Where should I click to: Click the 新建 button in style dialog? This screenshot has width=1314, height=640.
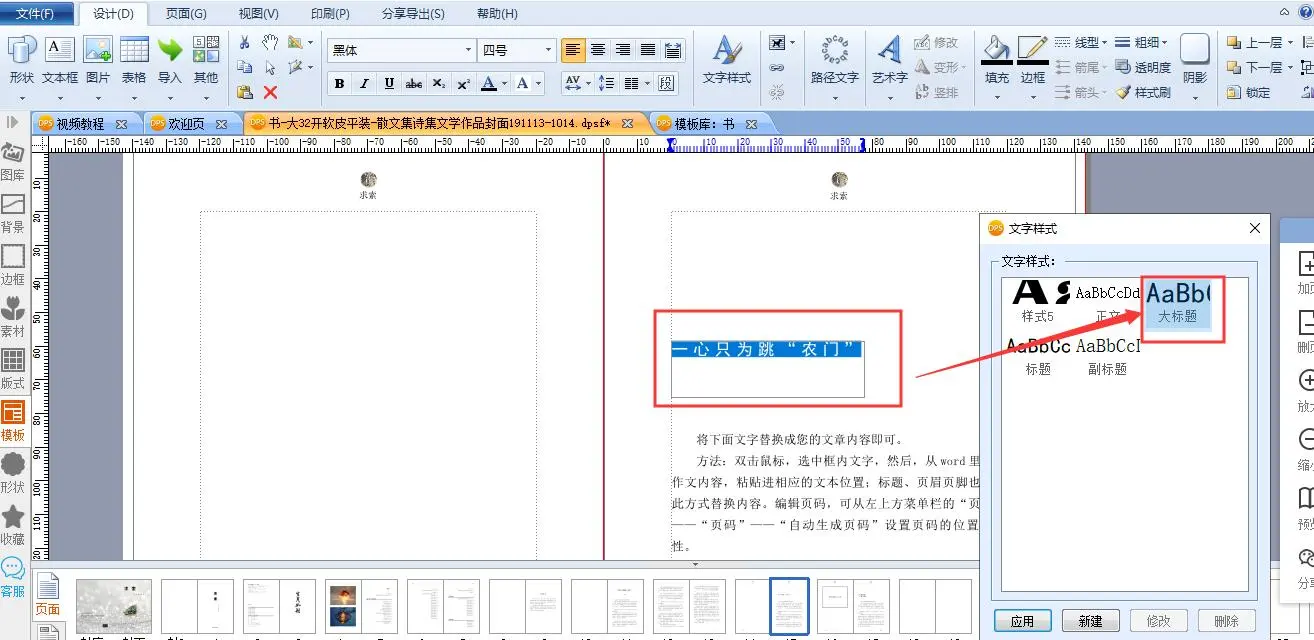[x=1090, y=621]
